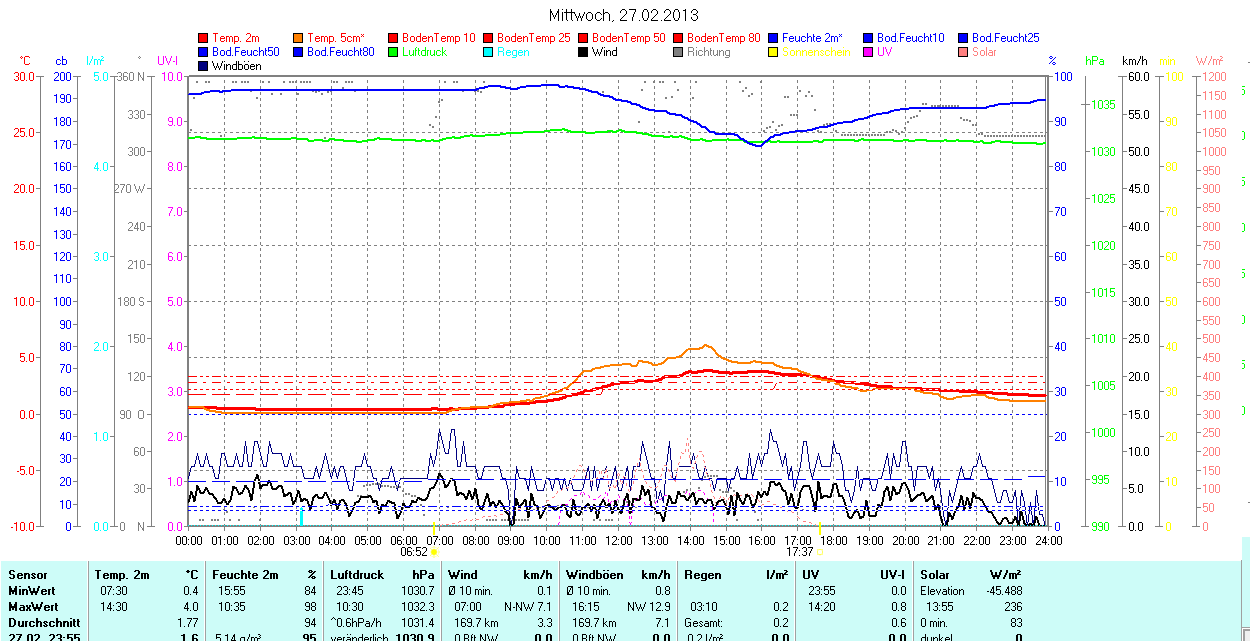Click the magenta UV legend marker
This screenshot has width=1250, height=641.
[x=868, y=52]
